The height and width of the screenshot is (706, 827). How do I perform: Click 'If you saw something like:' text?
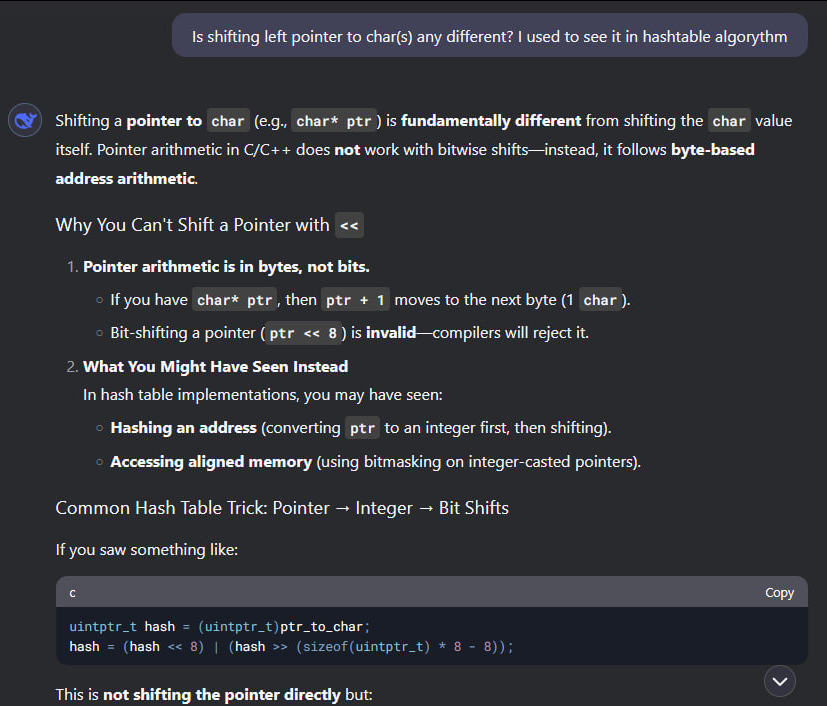click(147, 549)
